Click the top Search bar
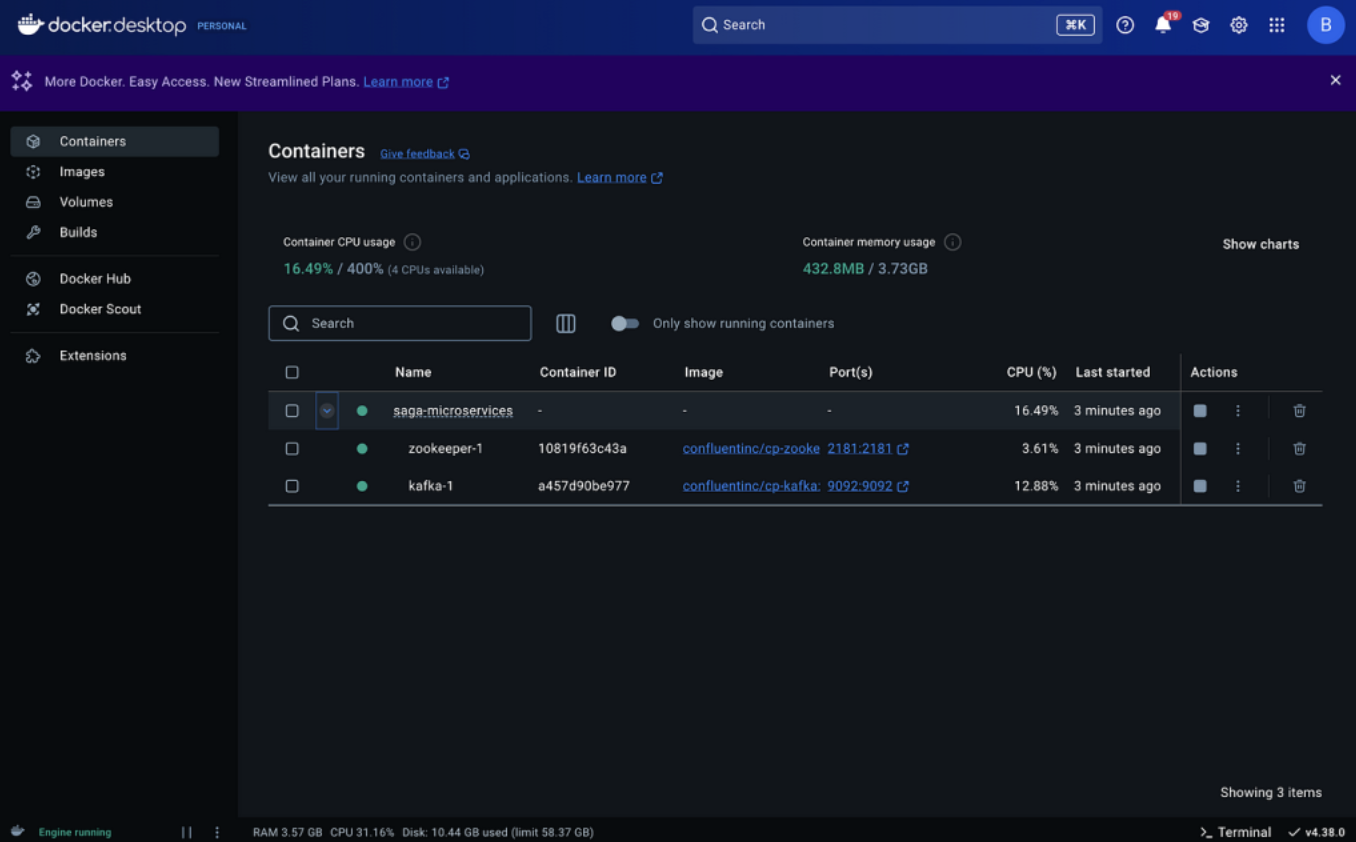 coord(897,25)
